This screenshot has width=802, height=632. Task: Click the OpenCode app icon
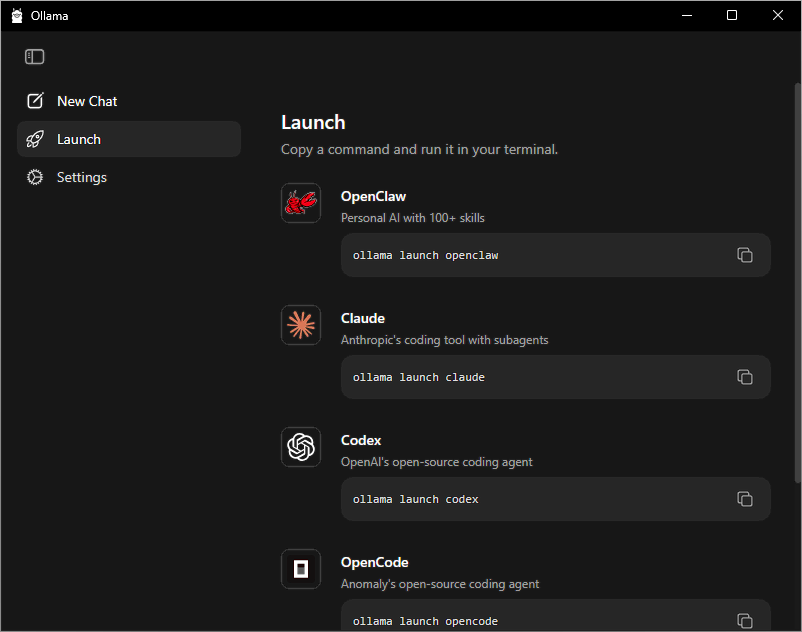pos(301,569)
